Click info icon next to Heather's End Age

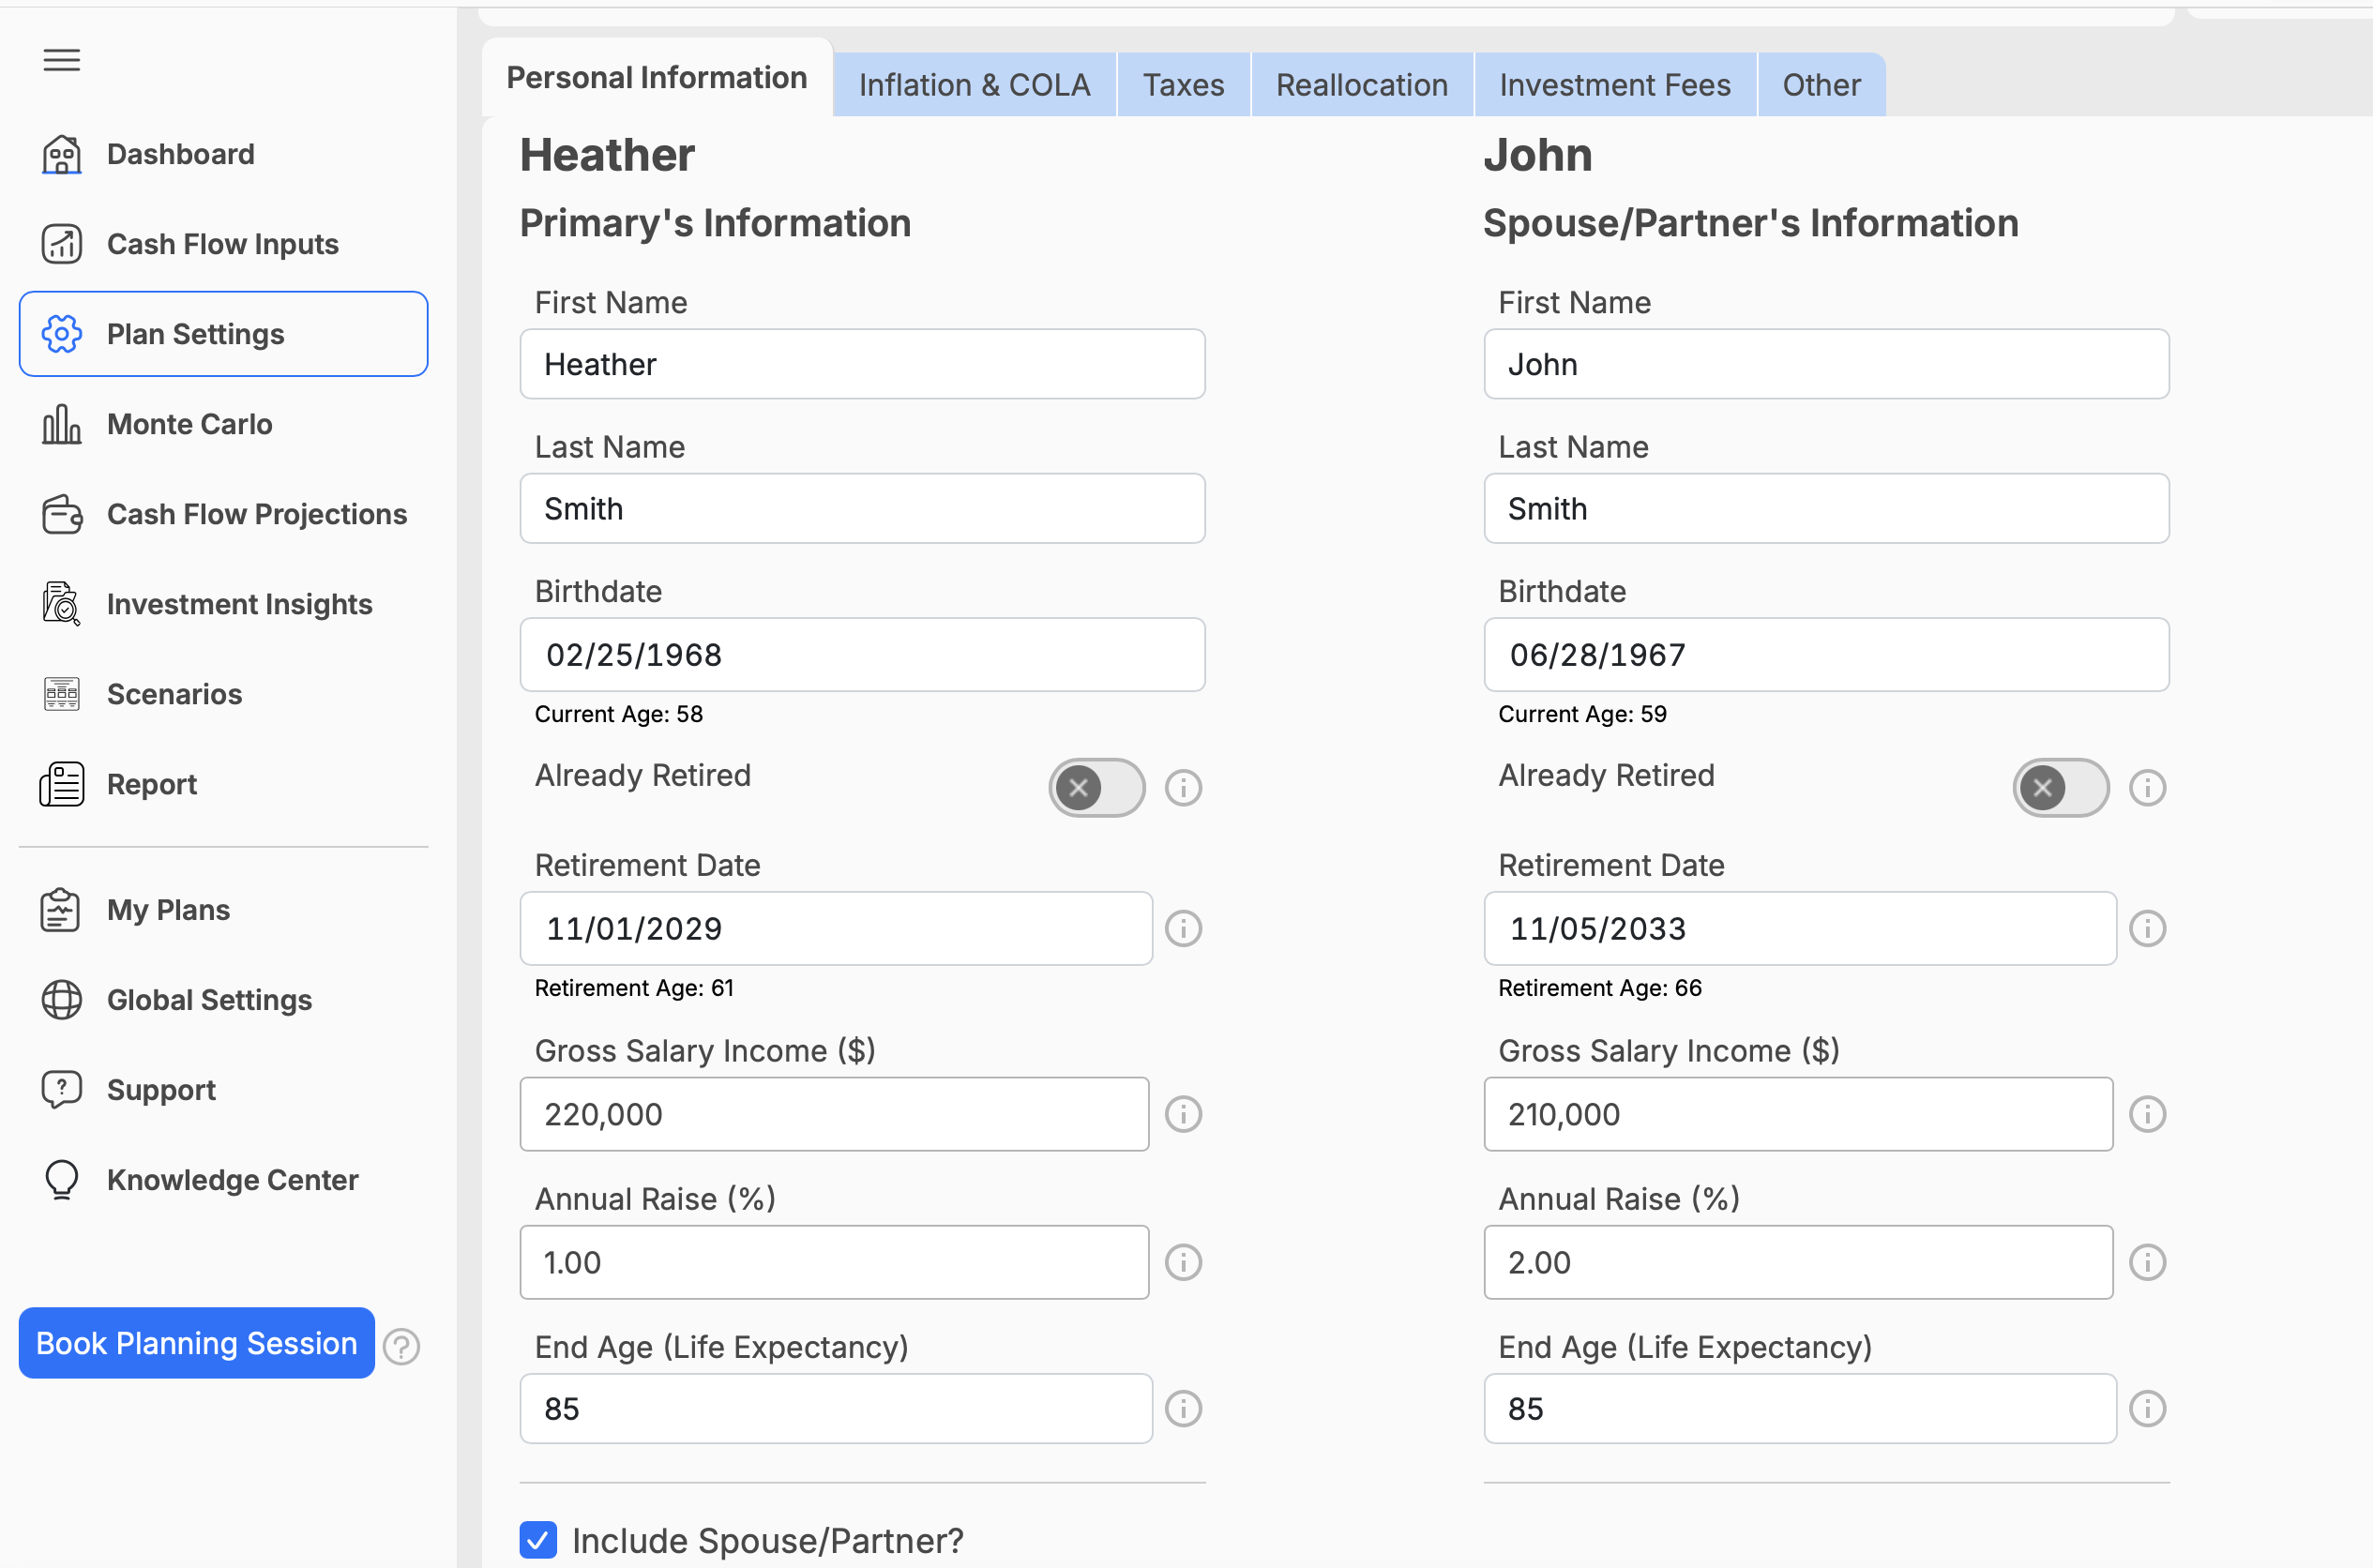click(x=1183, y=1409)
